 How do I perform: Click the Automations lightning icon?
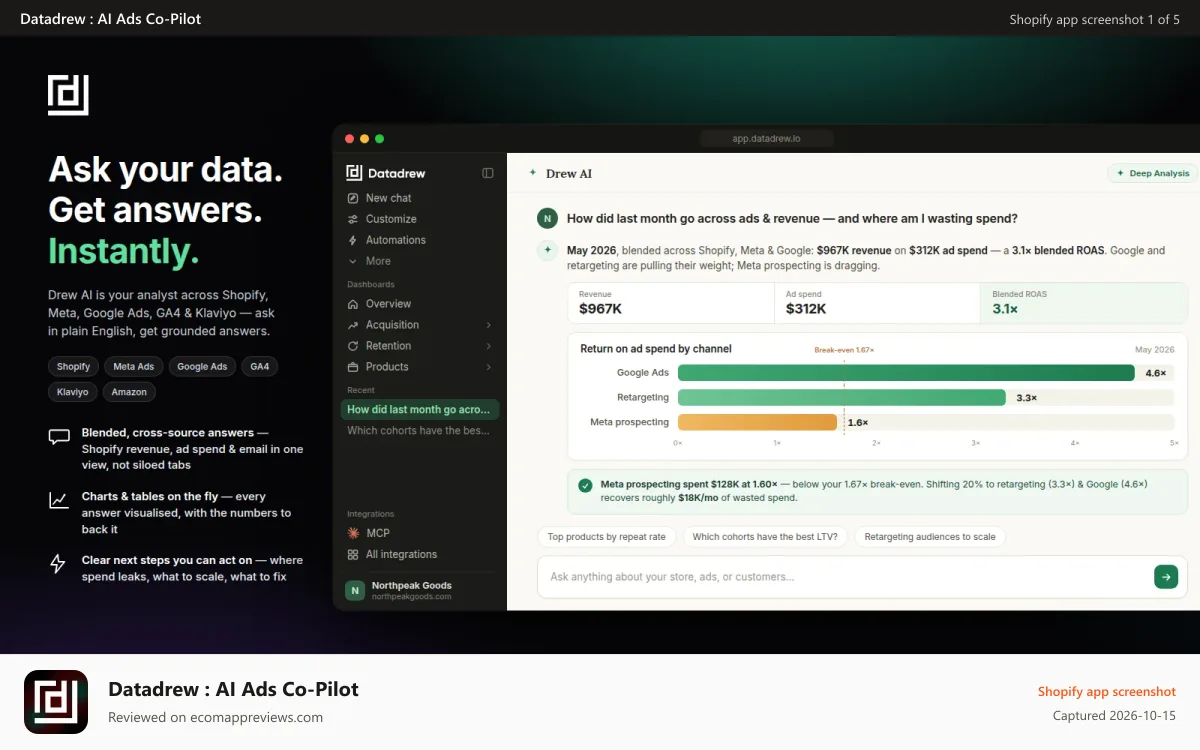click(353, 240)
